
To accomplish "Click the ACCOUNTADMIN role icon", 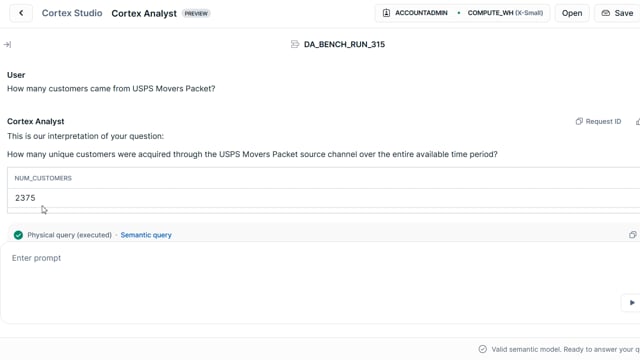I will coord(386,13).
